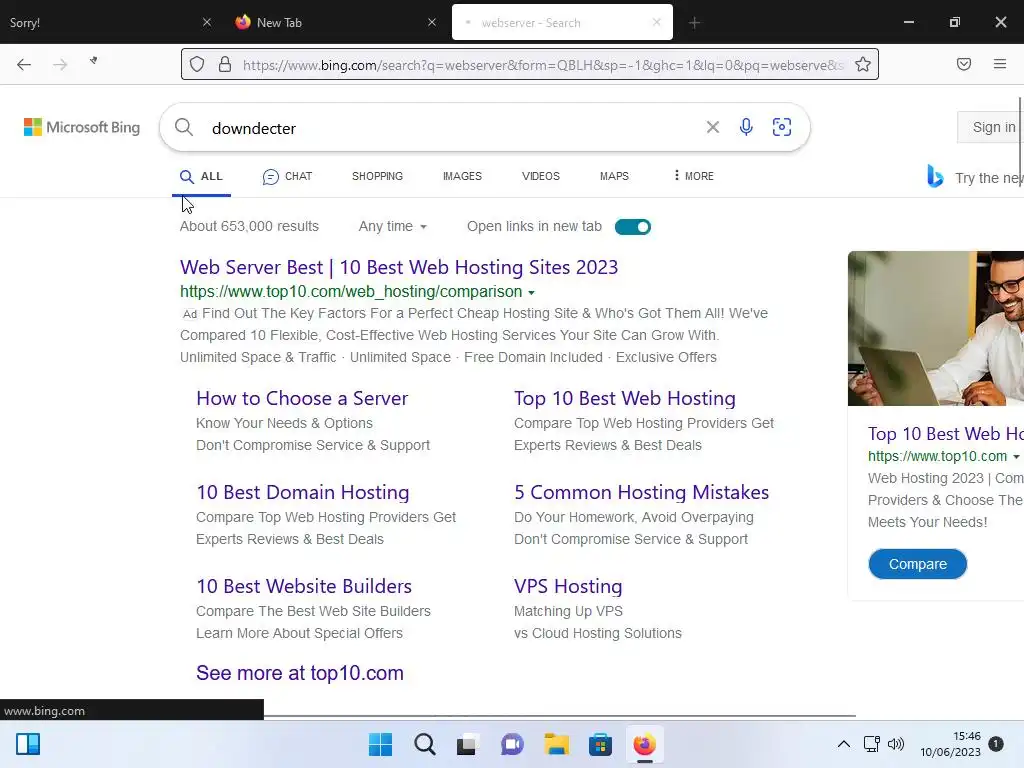This screenshot has height=768, width=1024.
Task: Select the ALL results tab
Action: click(x=201, y=176)
